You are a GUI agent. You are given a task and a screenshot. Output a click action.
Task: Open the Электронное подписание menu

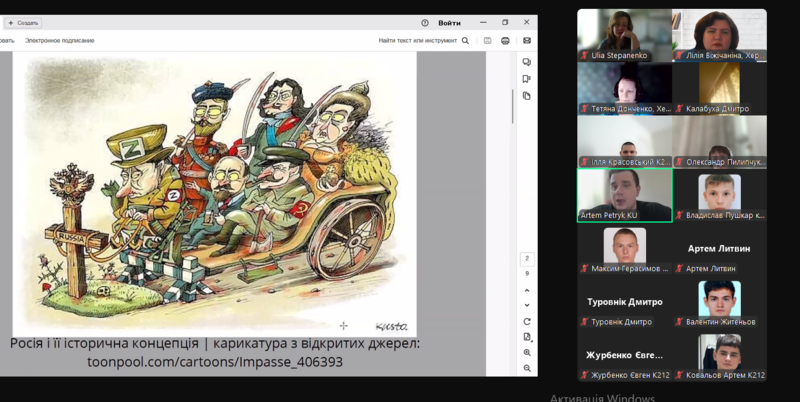[x=60, y=41]
